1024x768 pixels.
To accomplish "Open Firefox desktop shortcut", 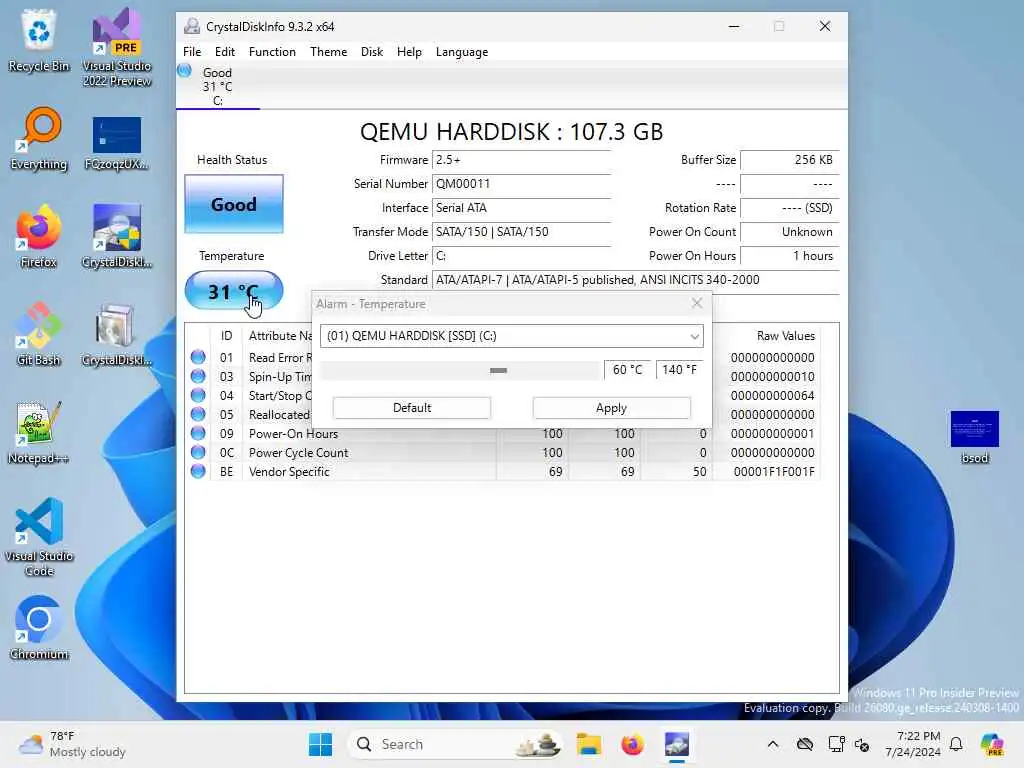I will [39, 236].
